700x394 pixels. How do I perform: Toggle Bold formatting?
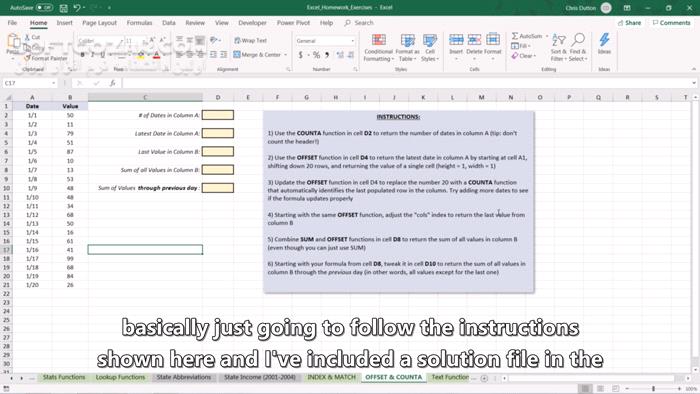[83, 55]
